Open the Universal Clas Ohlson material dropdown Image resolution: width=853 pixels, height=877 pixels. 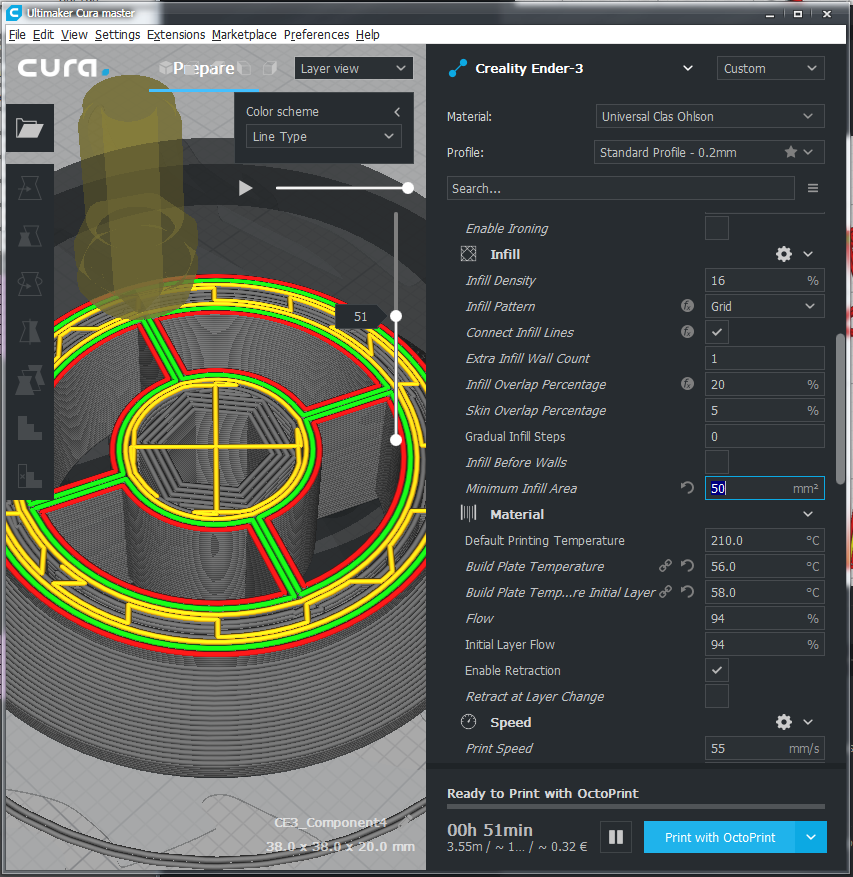click(710, 116)
